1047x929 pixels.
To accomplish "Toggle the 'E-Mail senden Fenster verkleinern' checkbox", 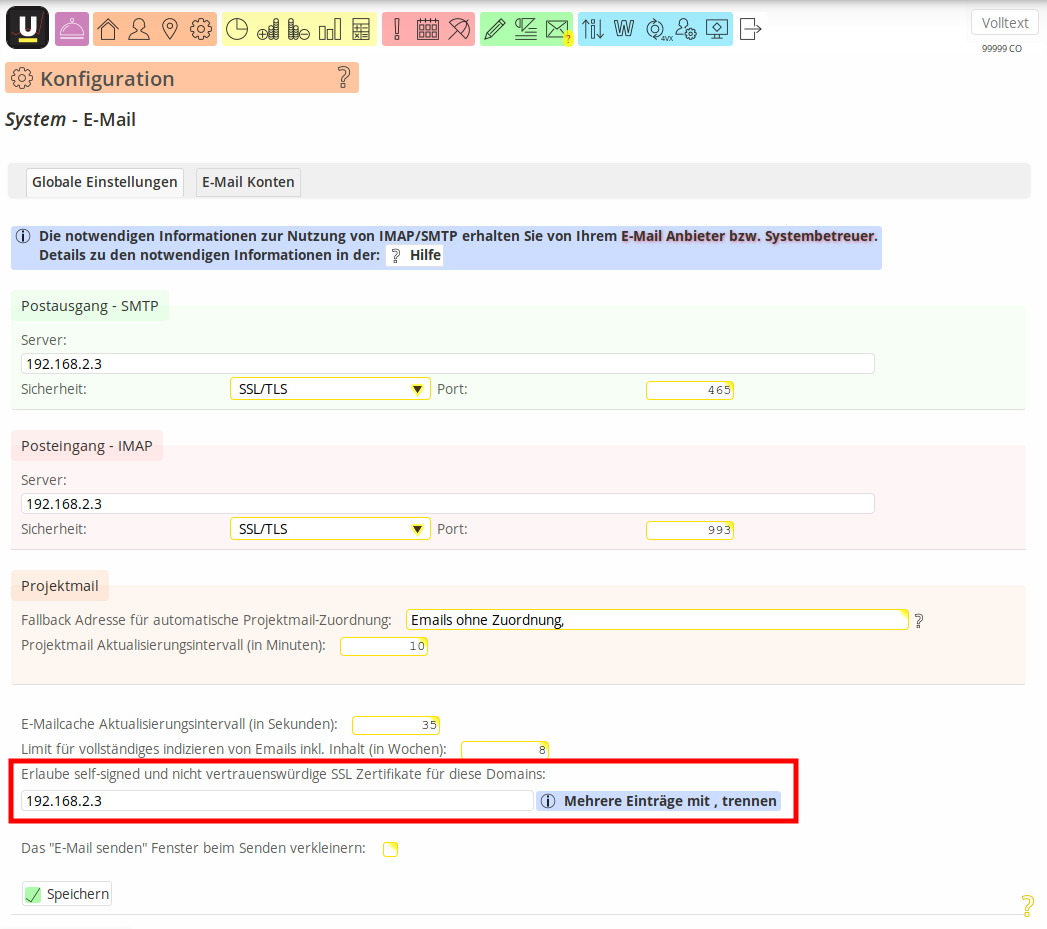I will pos(390,849).
